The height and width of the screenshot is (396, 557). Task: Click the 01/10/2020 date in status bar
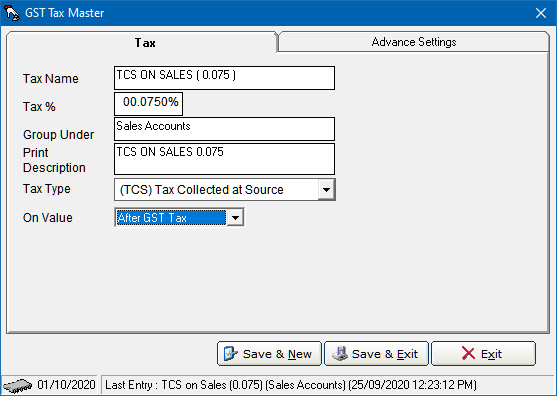(66, 385)
